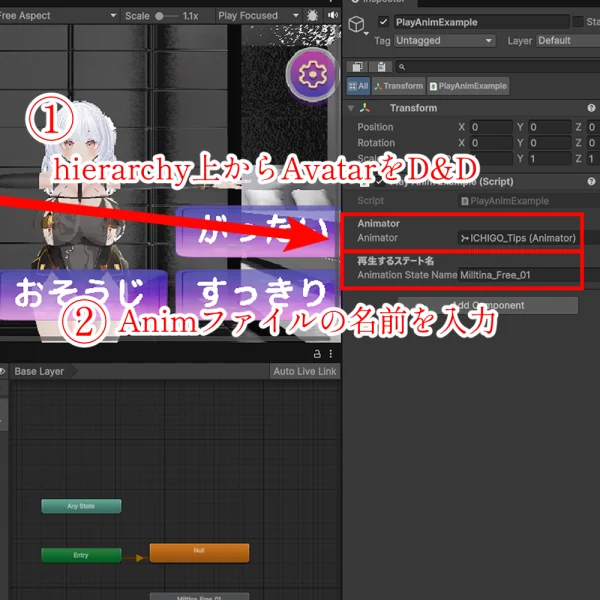
Task: Open PlayAnimExample script help icon
Action: [591, 182]
